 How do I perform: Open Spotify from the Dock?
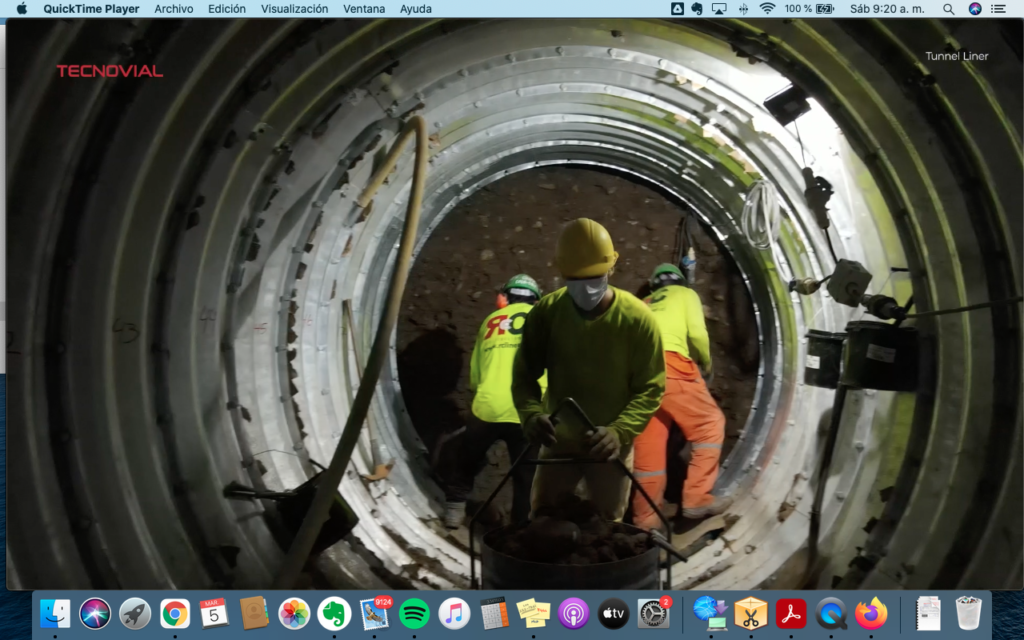coord(414,614)
